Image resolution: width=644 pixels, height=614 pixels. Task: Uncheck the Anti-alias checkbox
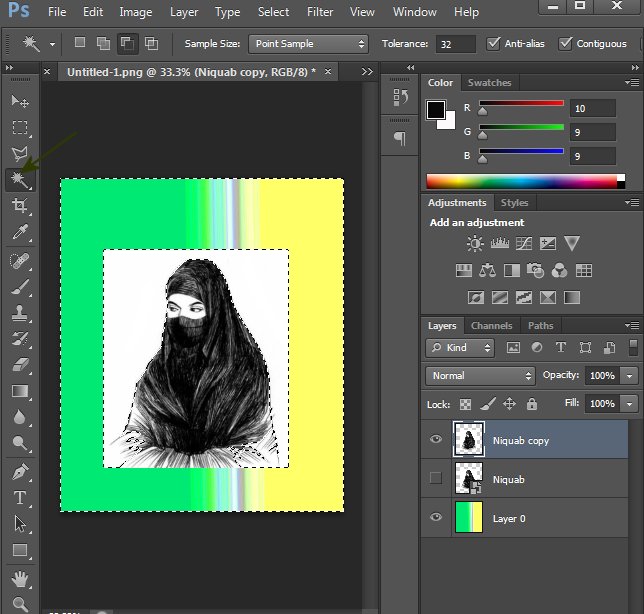point(493,44)
